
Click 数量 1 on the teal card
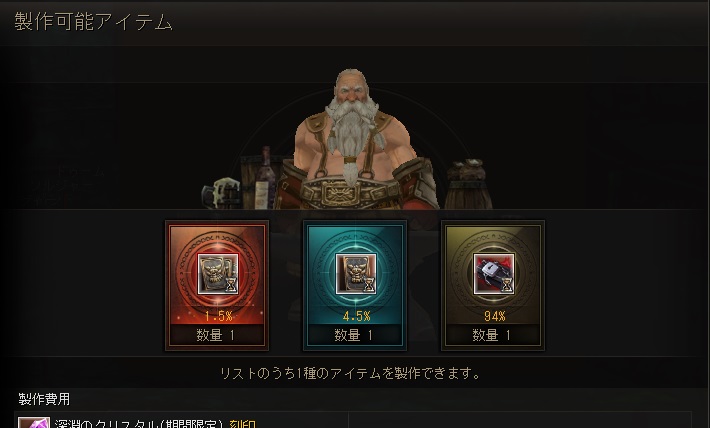(x=353, y=335)
